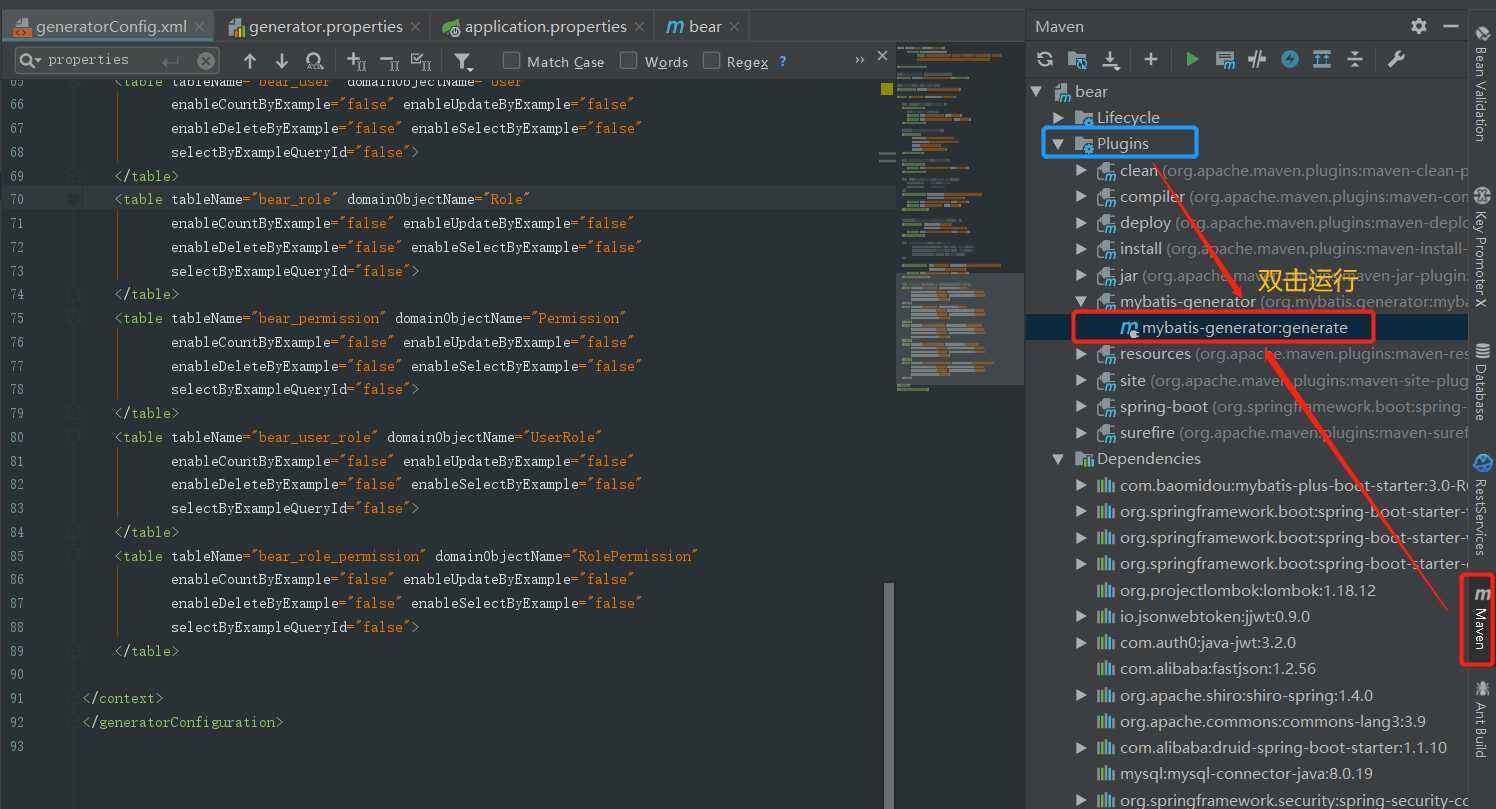The height and width of the screenshot is (809, 1496).
Task: Clear the search field text
Action: click(x=205, y=60)
